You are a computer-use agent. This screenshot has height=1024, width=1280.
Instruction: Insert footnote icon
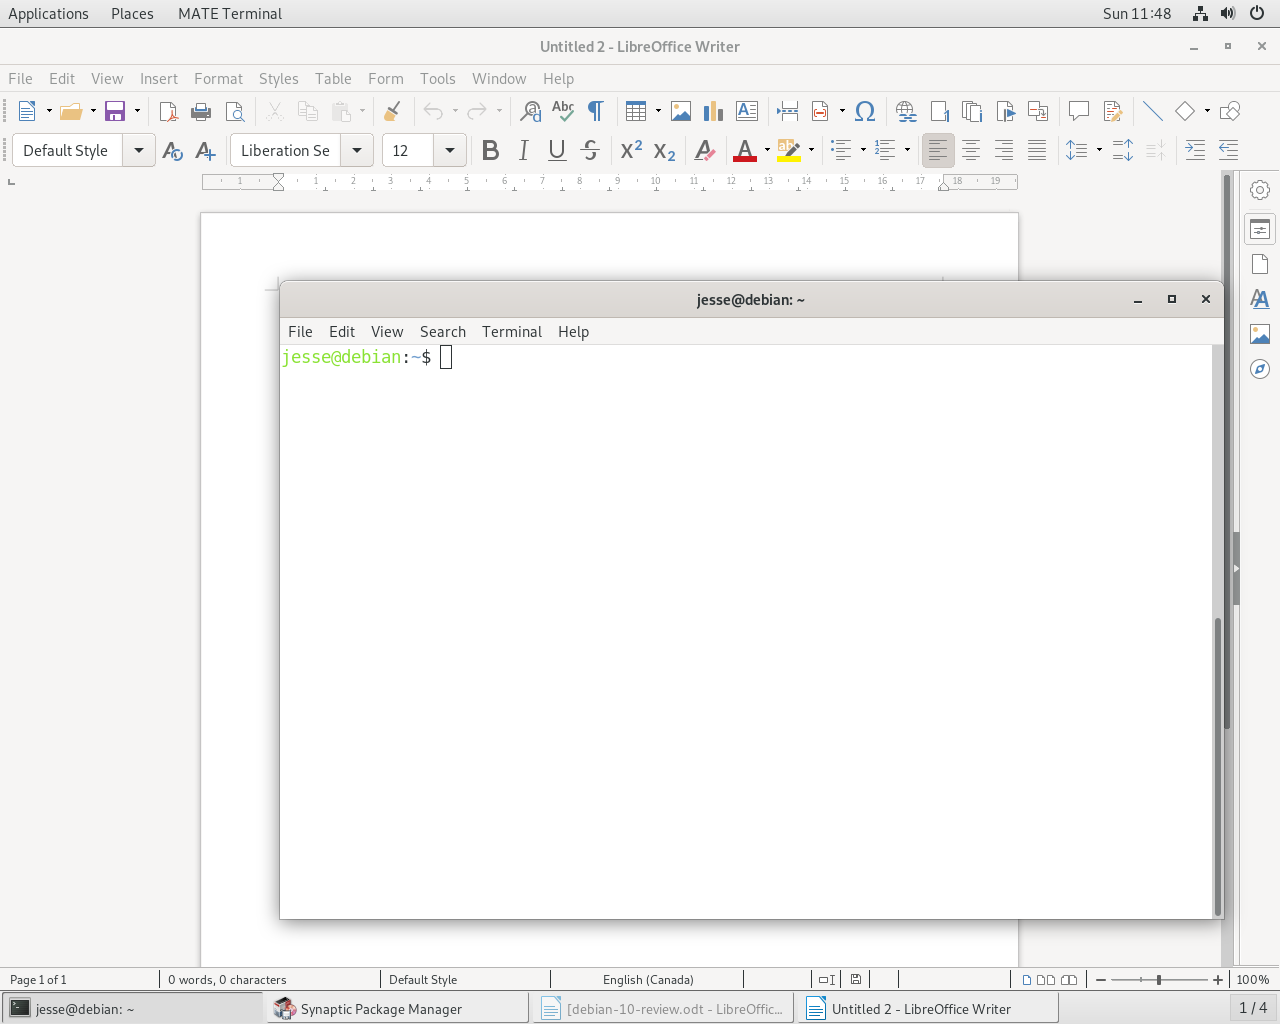click(939, 111)
